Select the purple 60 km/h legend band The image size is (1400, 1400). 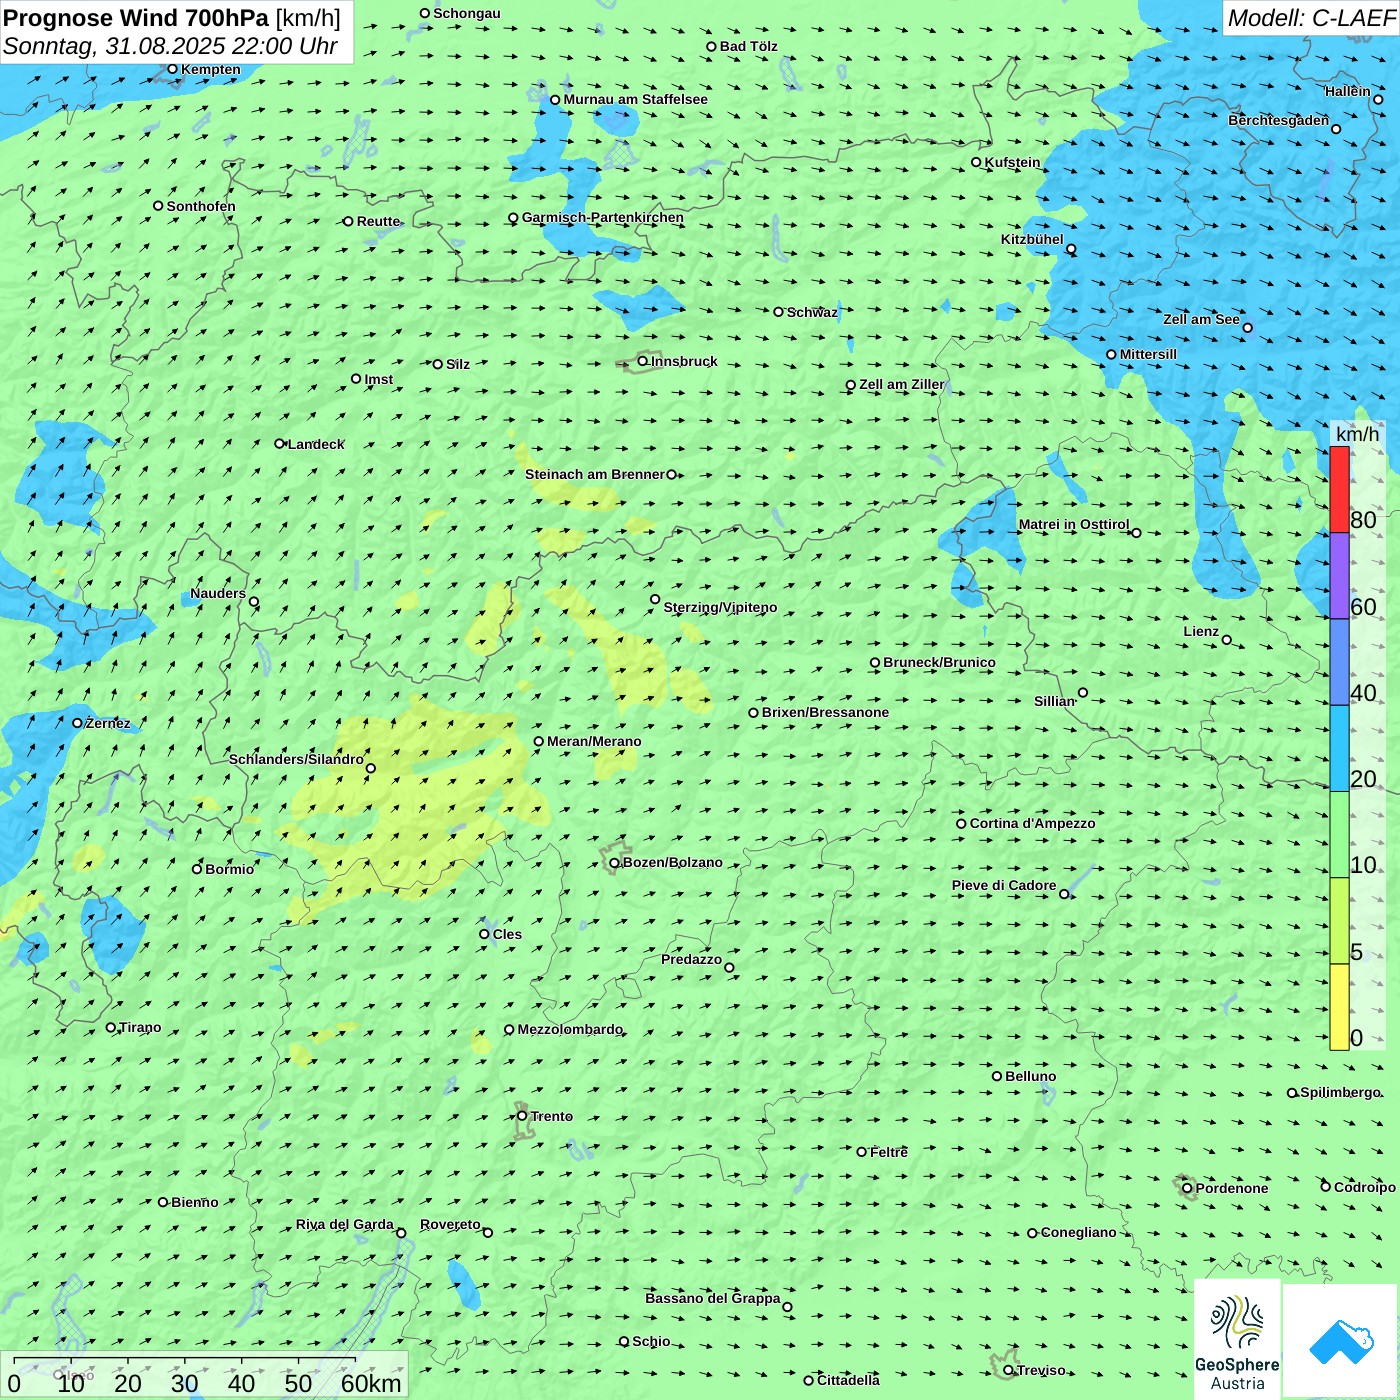tap(1339, 576)
